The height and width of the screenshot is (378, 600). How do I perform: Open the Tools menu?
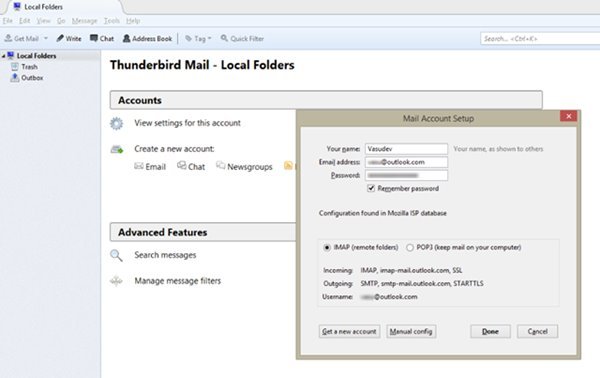pos(112,21)
